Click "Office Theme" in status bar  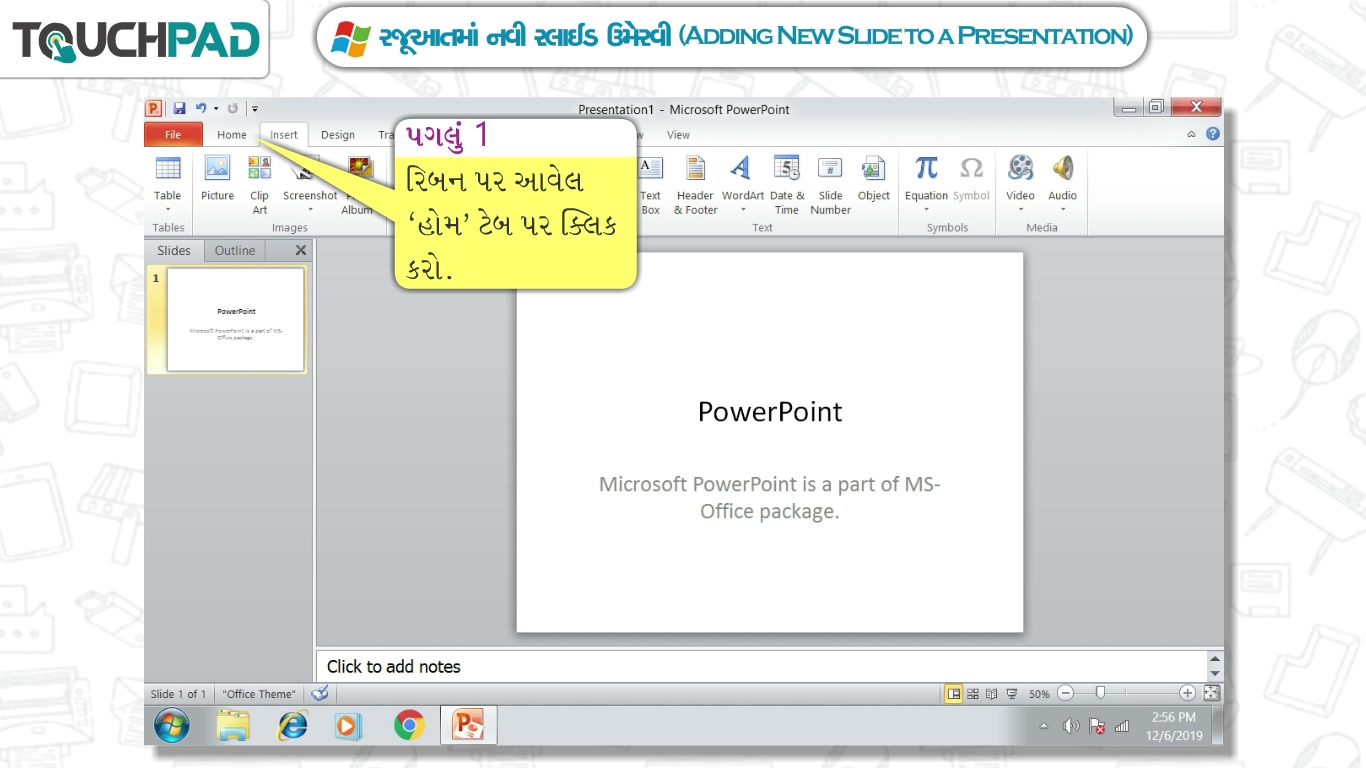(259, 694)
